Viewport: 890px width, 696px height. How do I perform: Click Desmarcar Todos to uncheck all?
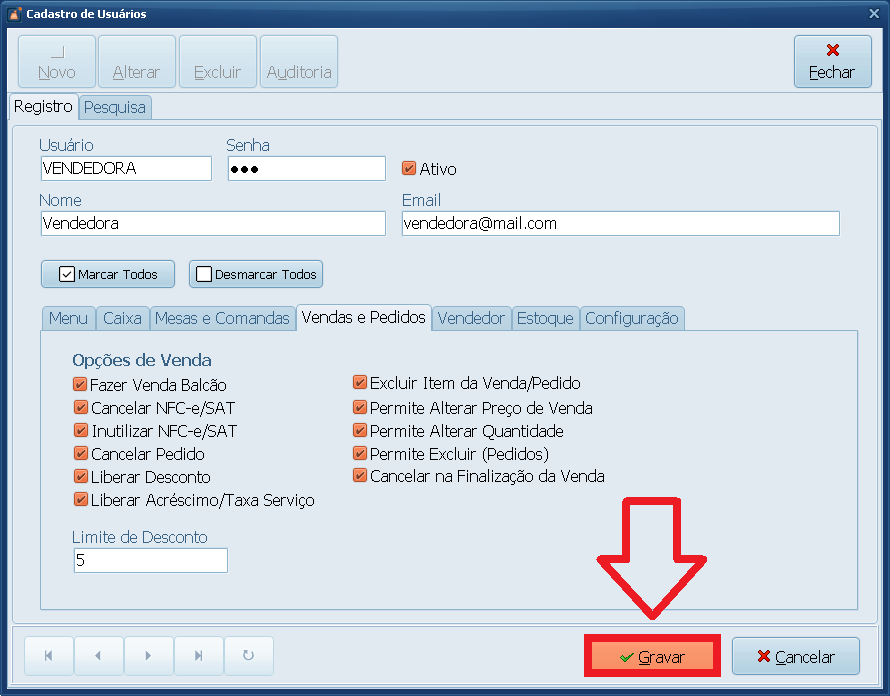click(x=256, y=274)
